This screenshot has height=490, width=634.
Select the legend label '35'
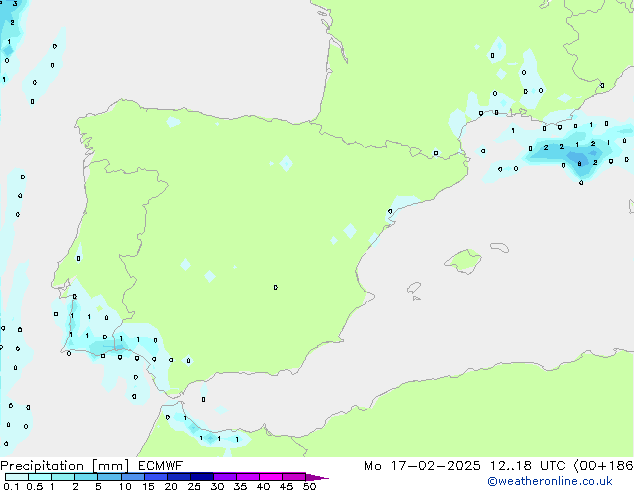240,486
